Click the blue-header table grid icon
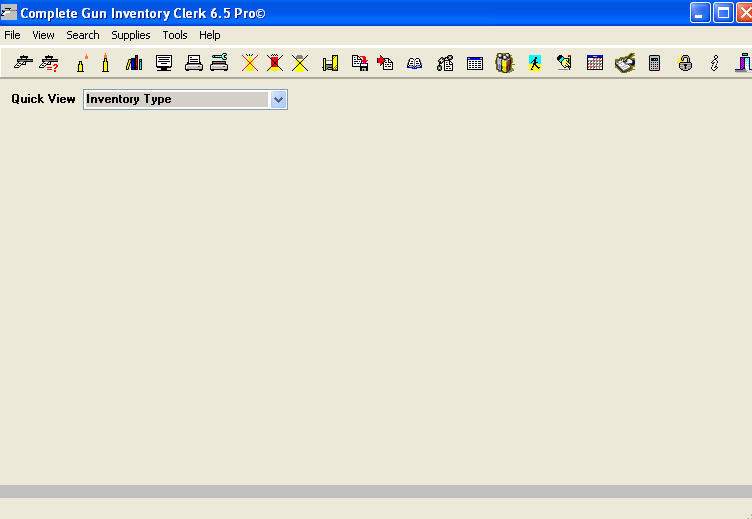752x519 pixels. (x=475, y=63)
